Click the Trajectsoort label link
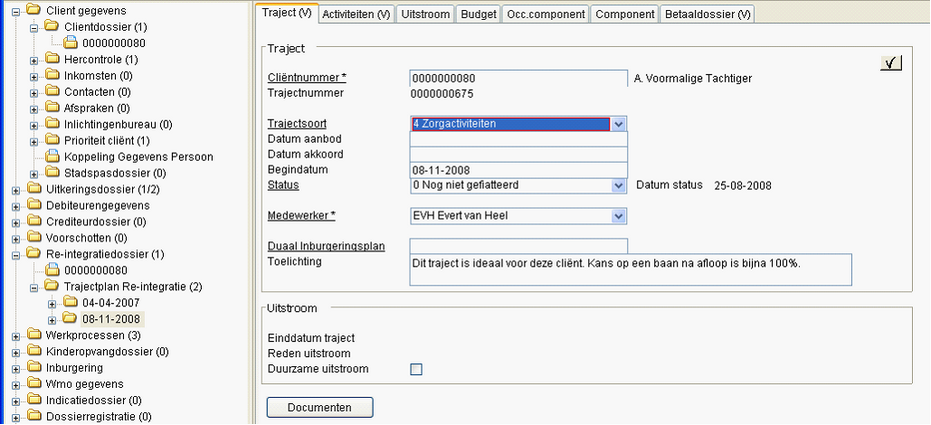 [x=297, y=123]
